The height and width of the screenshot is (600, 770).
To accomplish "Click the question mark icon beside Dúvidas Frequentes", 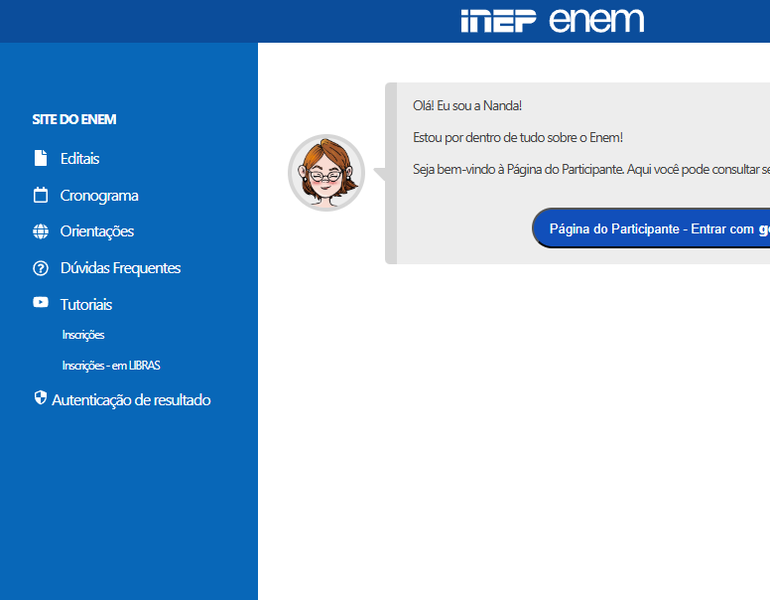I will point(40,268).
